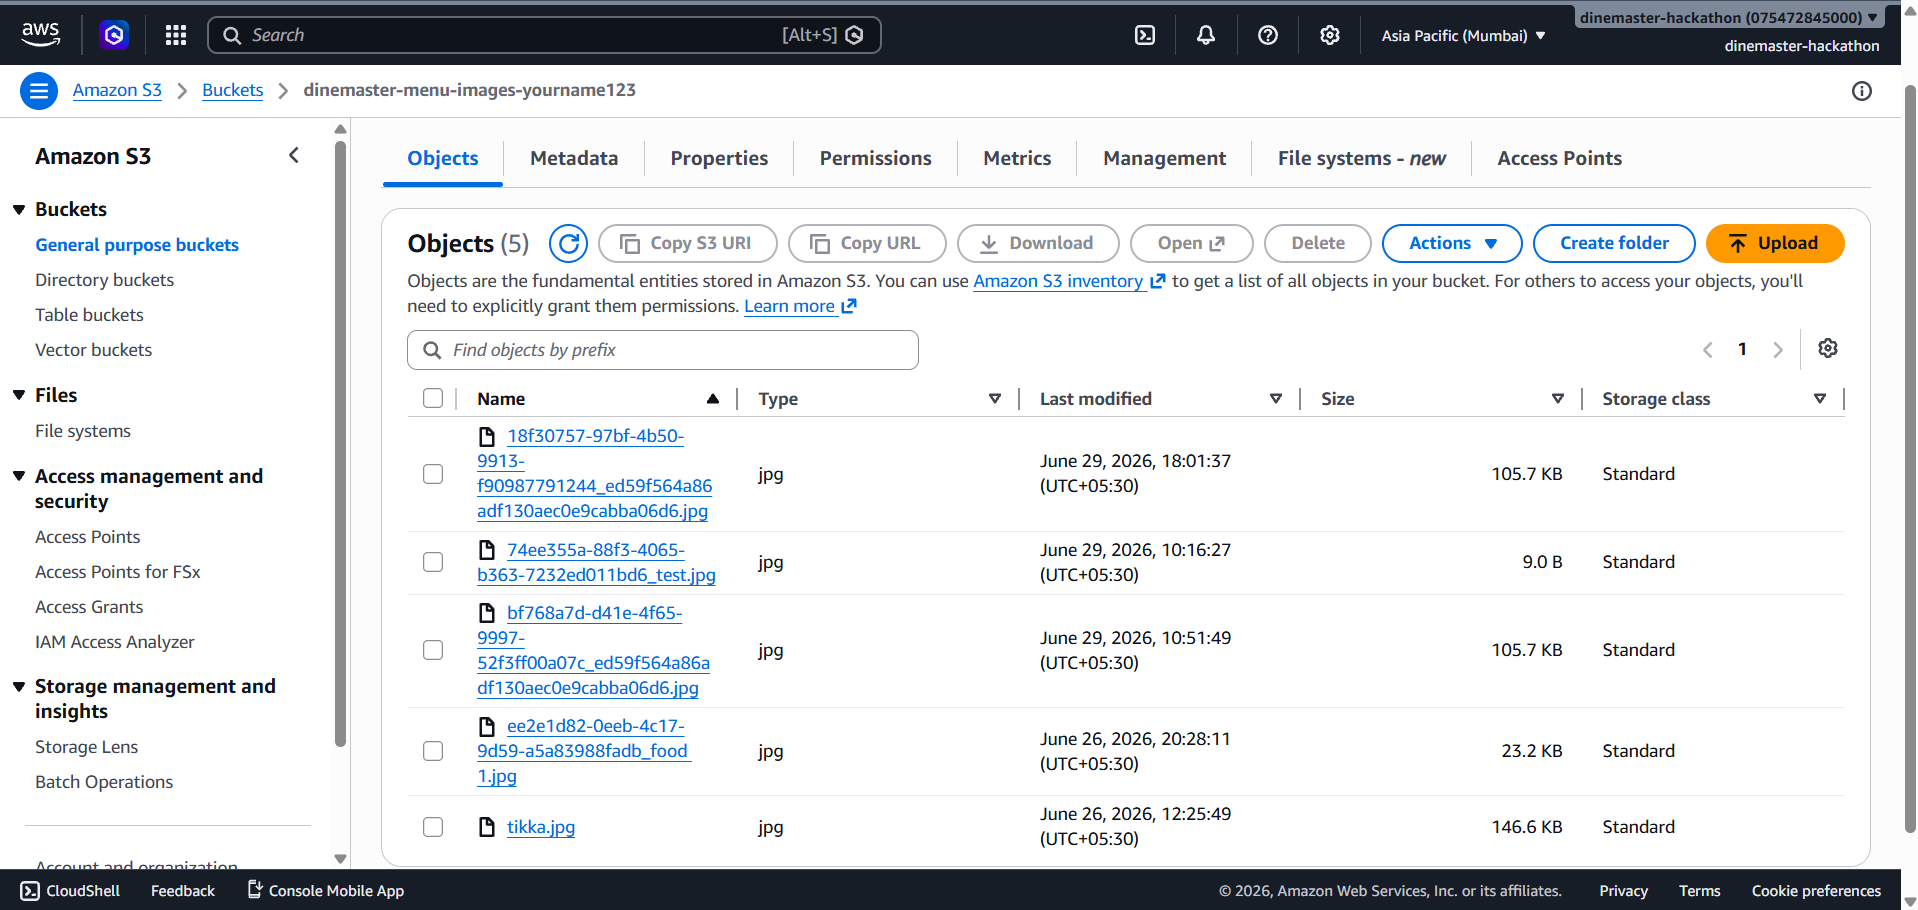Click the file icon beside 74ee355a test.jpg

(x=487, y=550)
